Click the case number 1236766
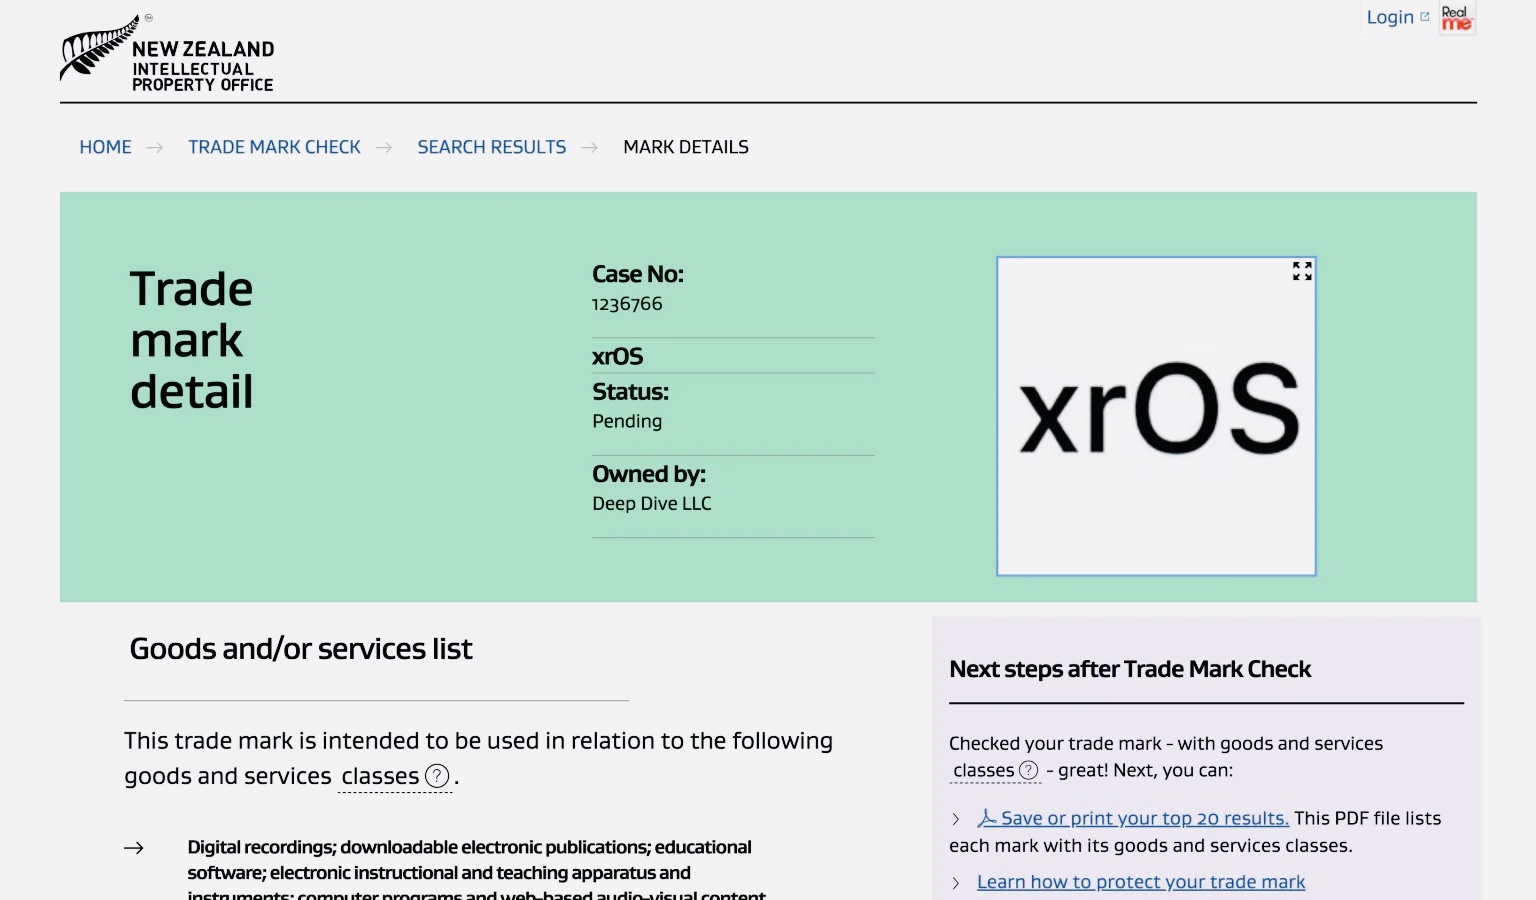This screenshot has width=1536, height=900. tap(627, 304)
